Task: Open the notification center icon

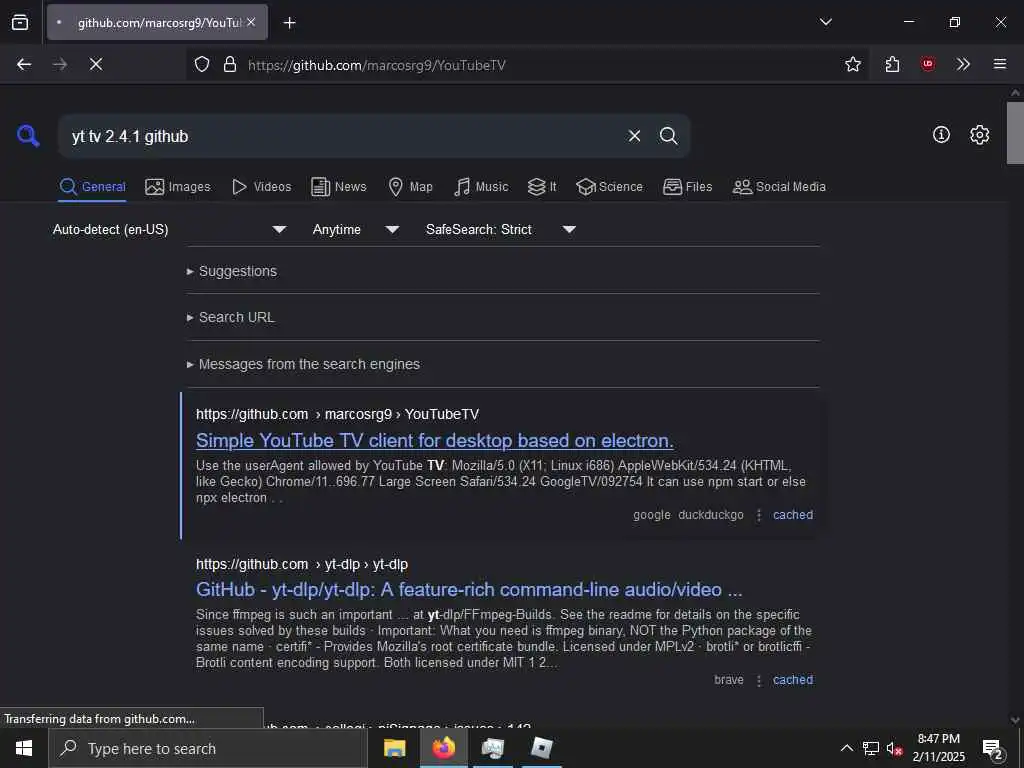Action: pyautogui.click(x=993, y=750)
